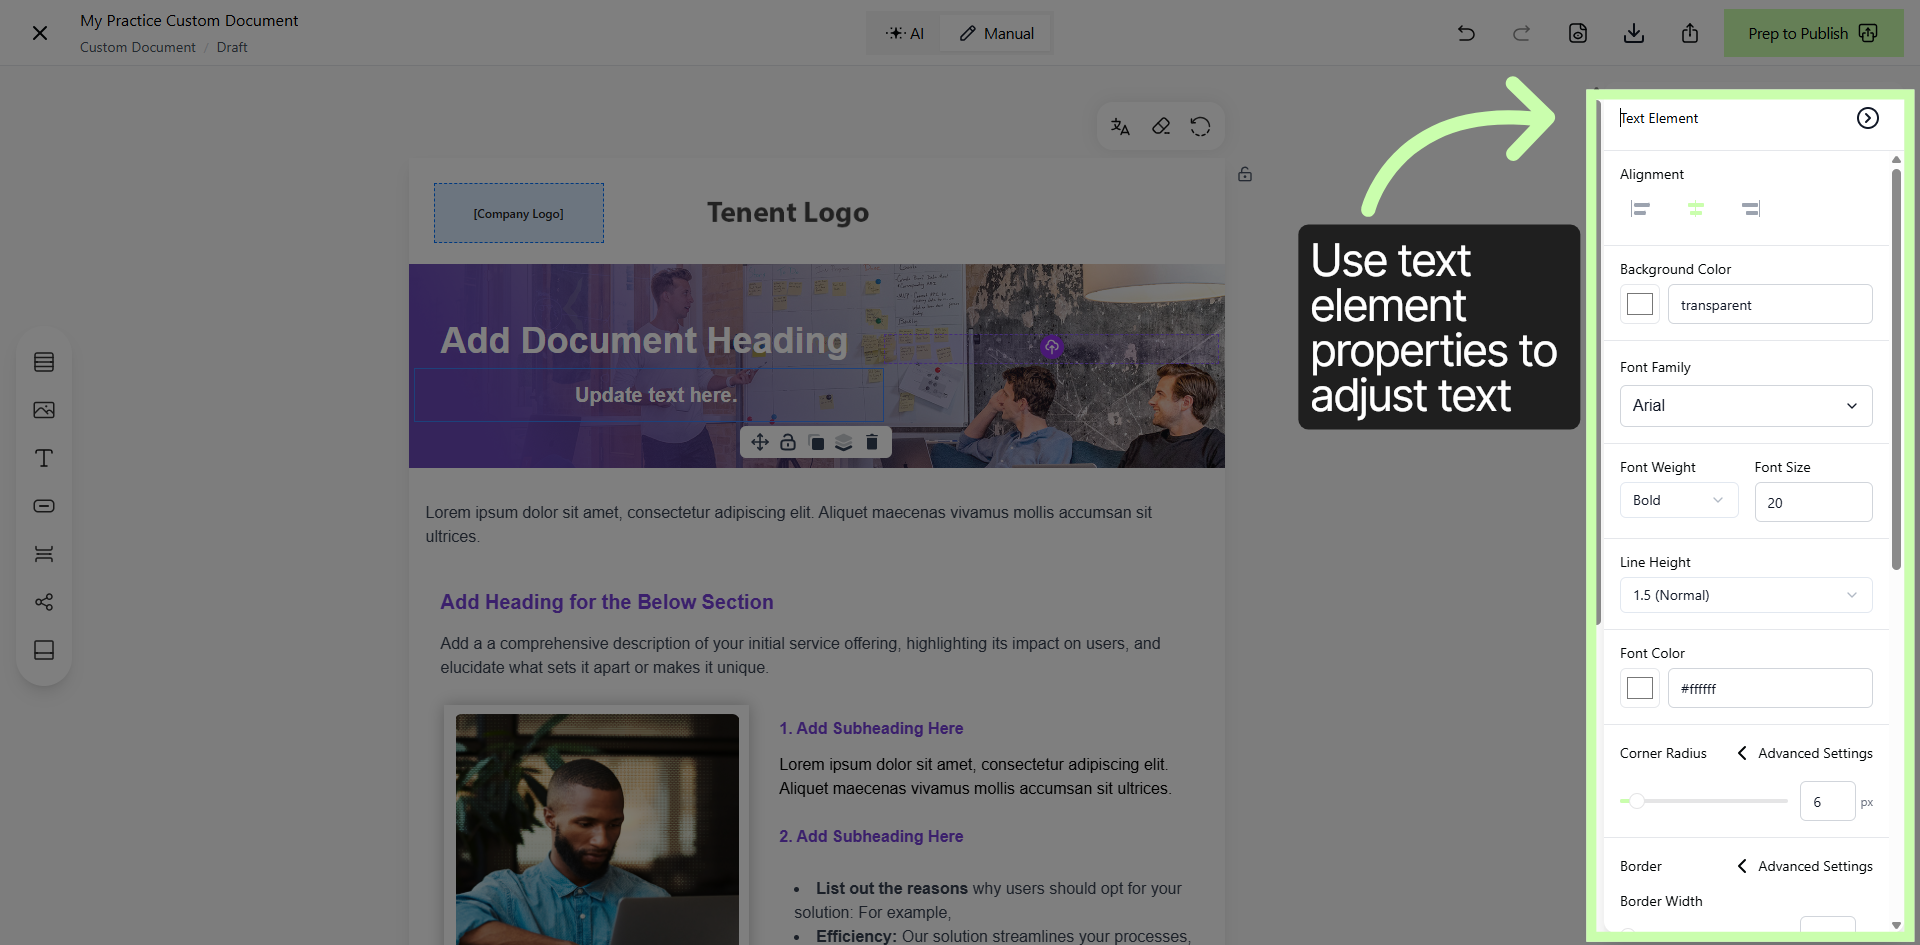Open the font color swatch
Screen dimensions: 1920x945
[1640, 688]
